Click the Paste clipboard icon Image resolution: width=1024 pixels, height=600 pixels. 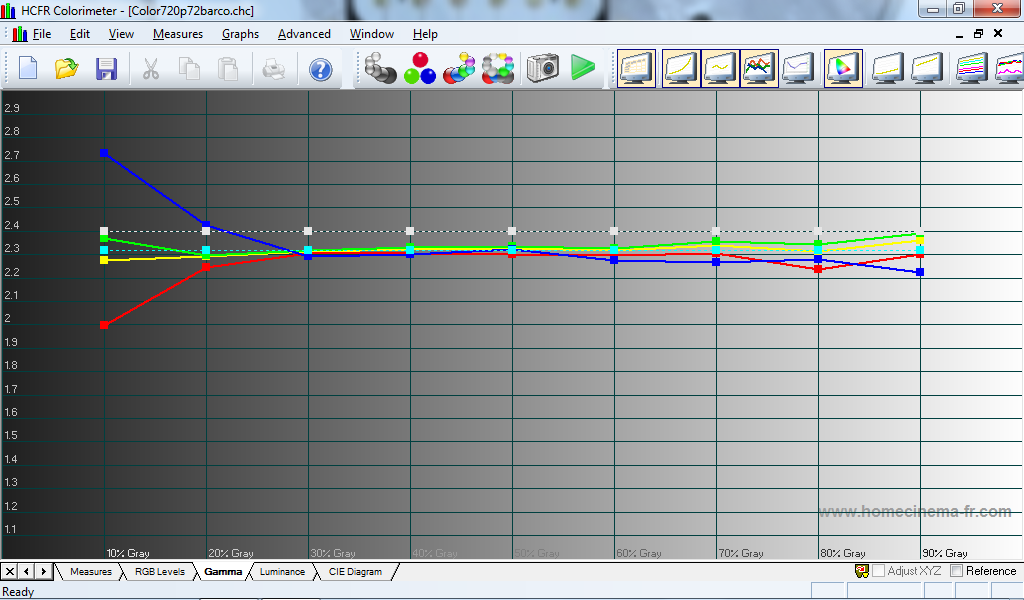click(228, 69)
